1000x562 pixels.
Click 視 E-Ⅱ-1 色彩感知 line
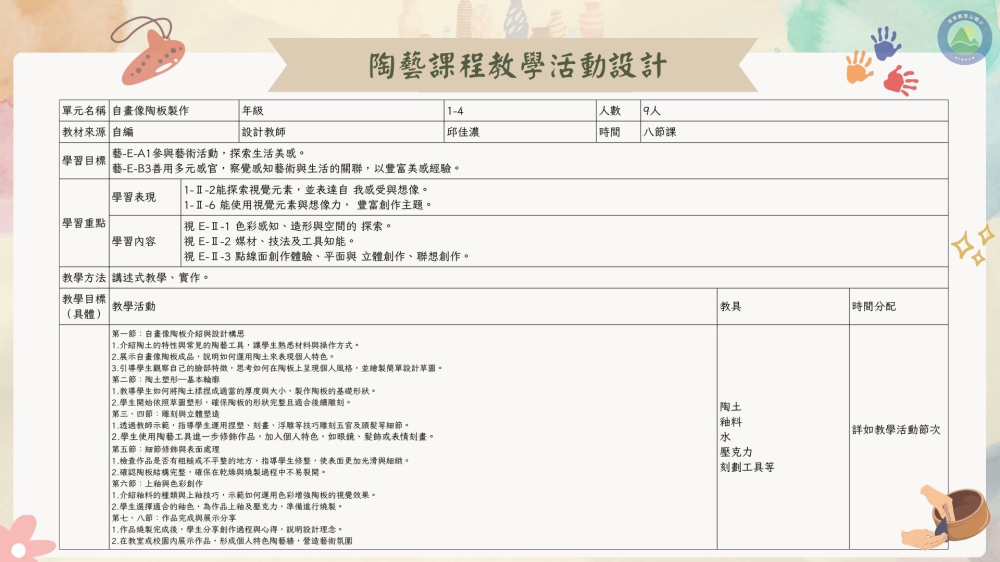(288, 226)
